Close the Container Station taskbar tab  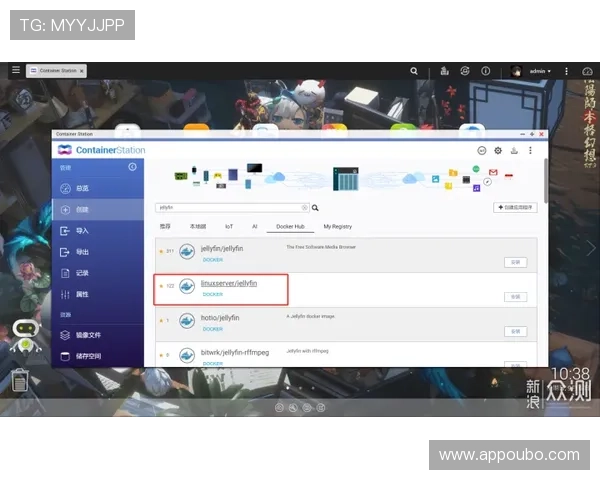click(x=82, y=71)
